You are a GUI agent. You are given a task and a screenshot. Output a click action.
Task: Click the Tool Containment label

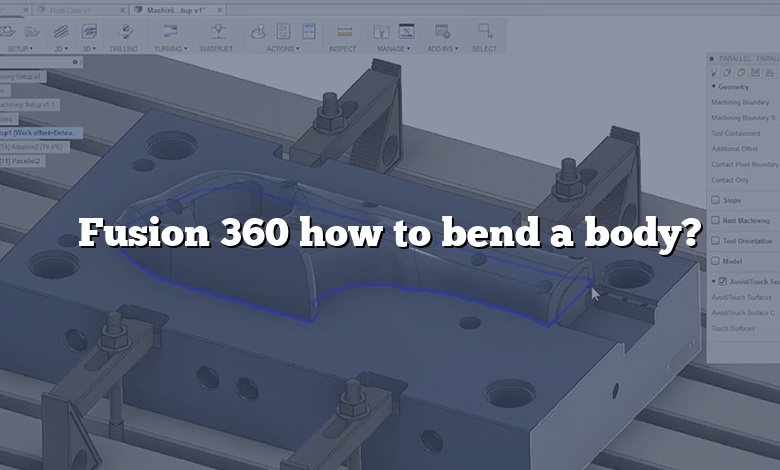tap(736, 133)
